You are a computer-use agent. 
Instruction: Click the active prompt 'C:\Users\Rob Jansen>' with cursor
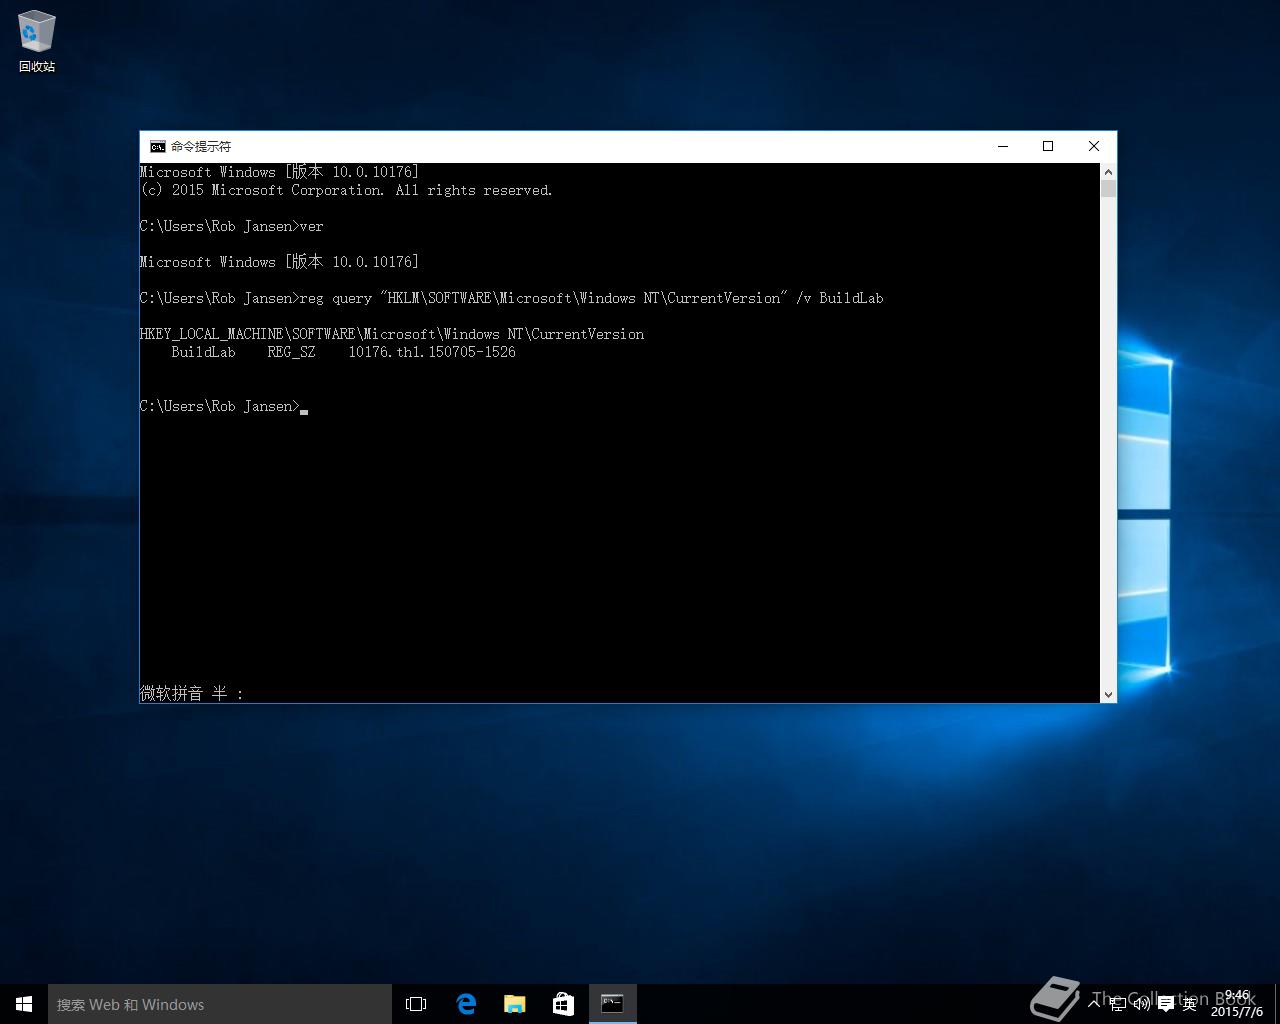click(x=224, y=406)
